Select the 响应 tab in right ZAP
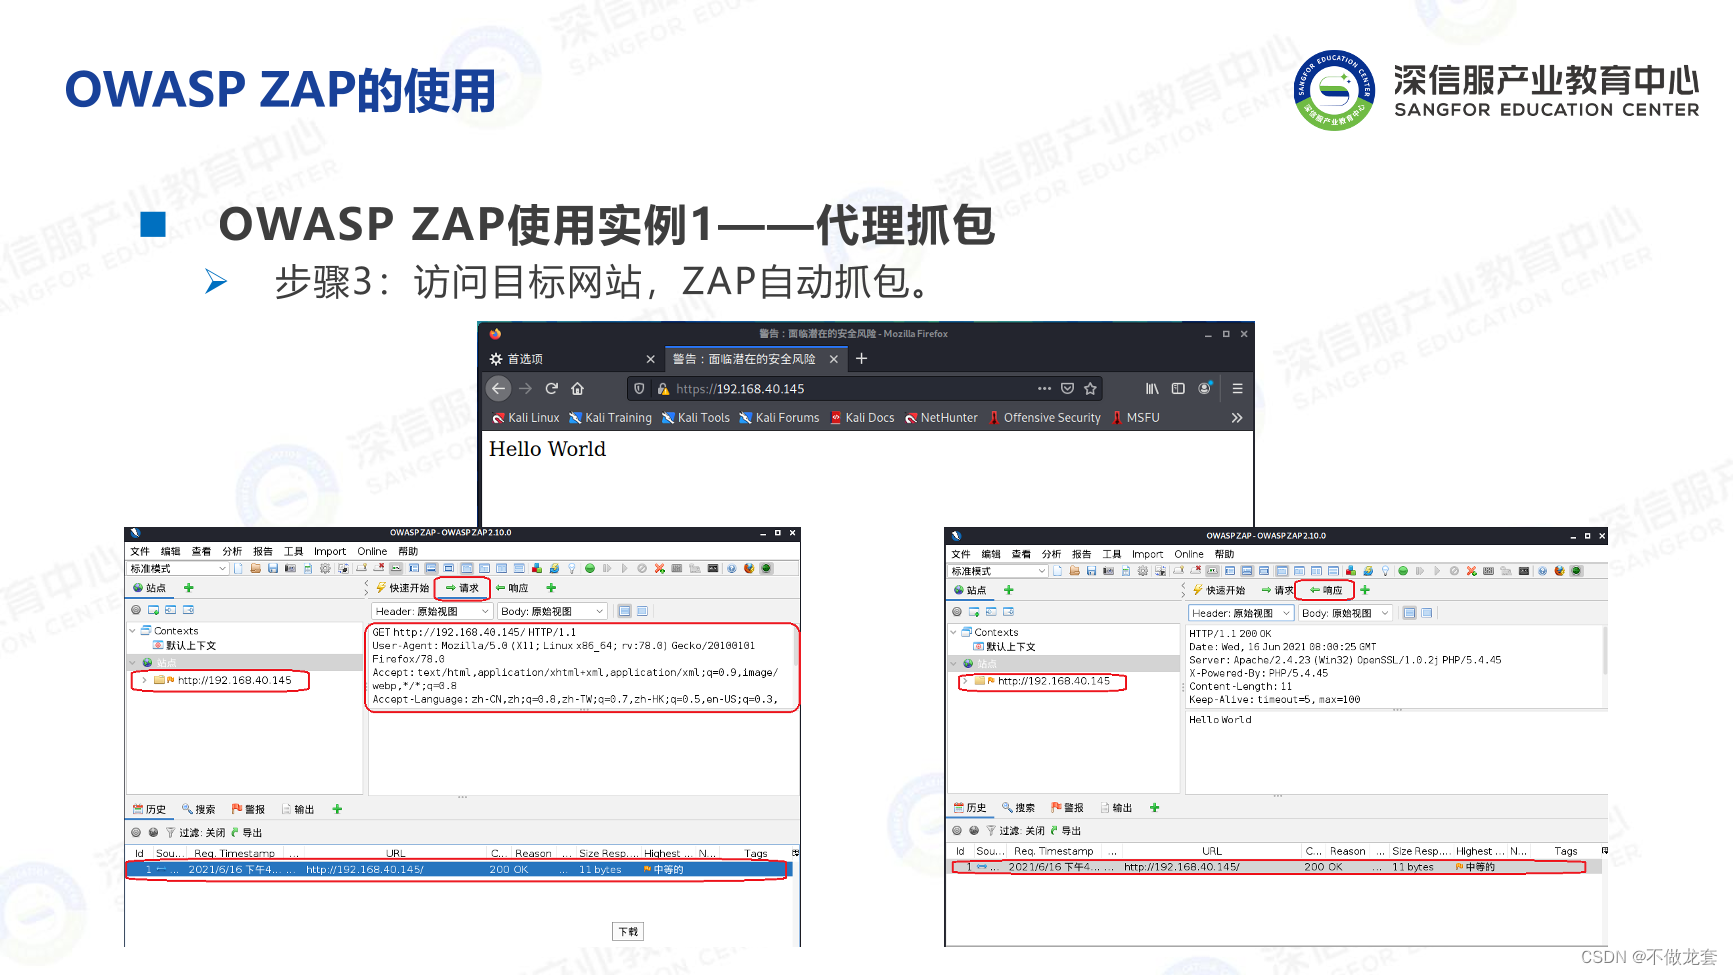The width and height of the screenshot is (1733, 975). (1325, 590)
